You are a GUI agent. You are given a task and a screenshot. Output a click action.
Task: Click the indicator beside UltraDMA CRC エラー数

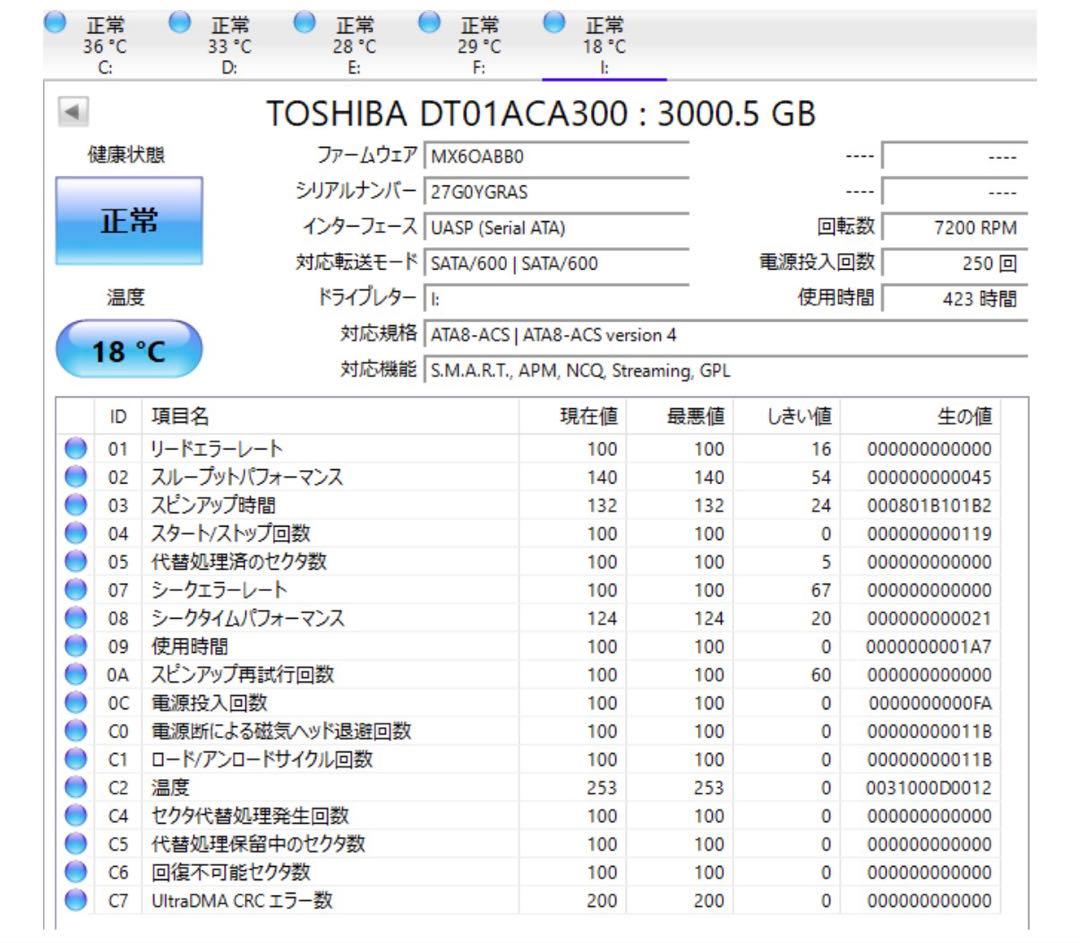click(x=73, y=900)
